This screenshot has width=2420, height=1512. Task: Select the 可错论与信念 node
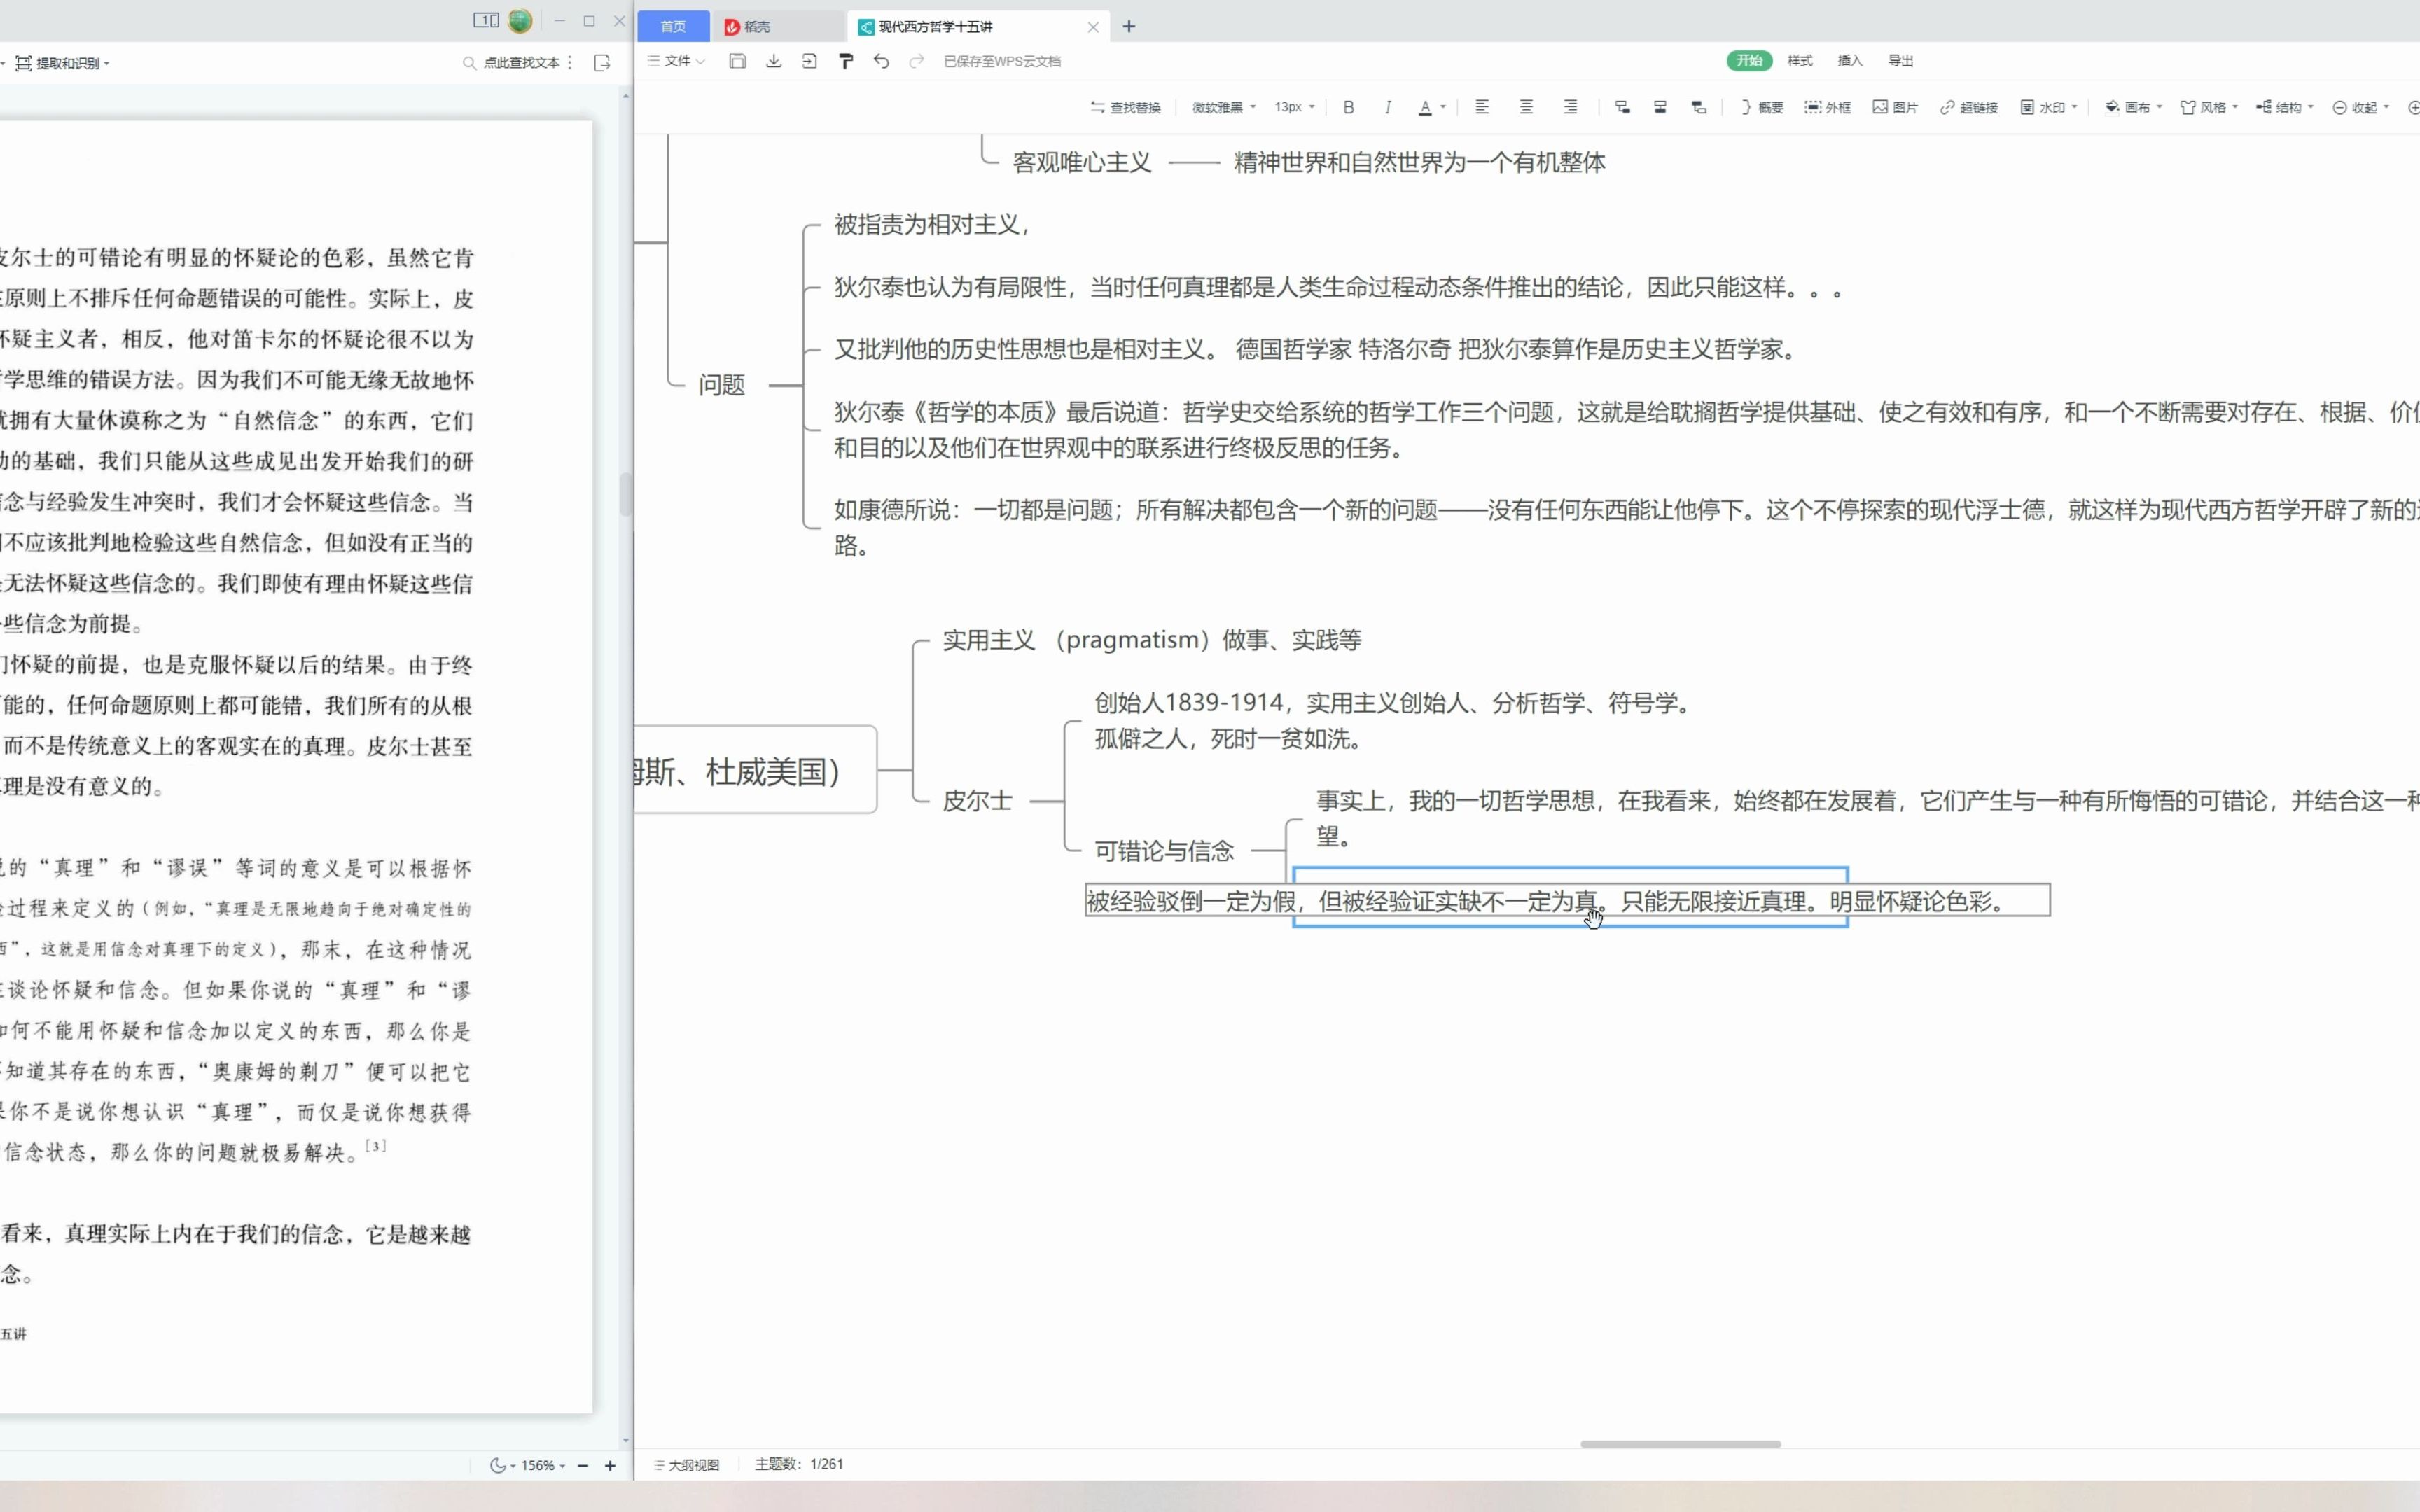coord(1164,851)
